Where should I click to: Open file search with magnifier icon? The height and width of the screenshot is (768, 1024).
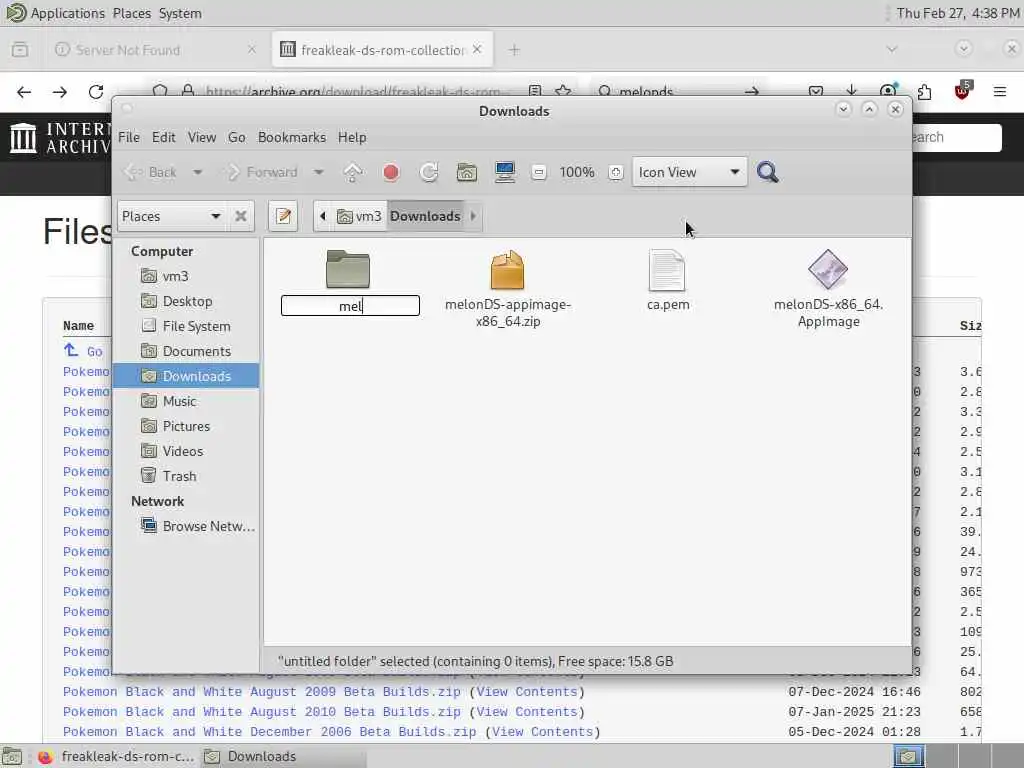pyautogui.click(x=767, y=172)
